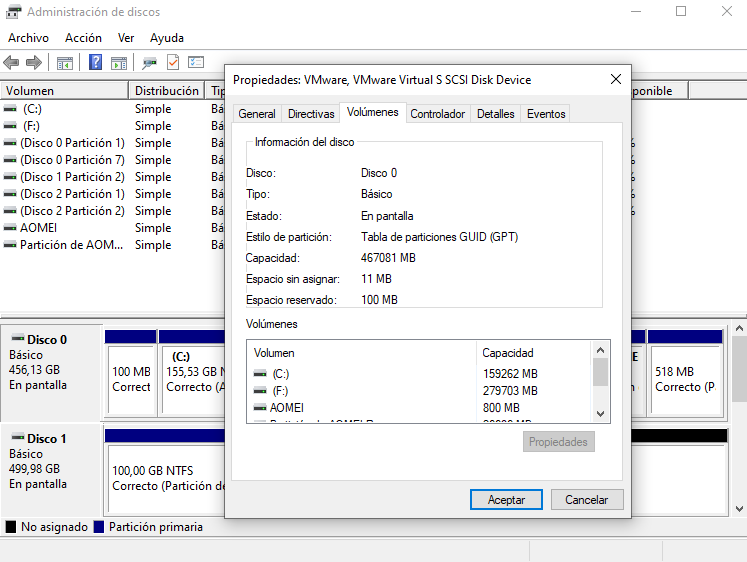Click the checklist properties toolbar icon
The image size is (747, 562).
196,62
